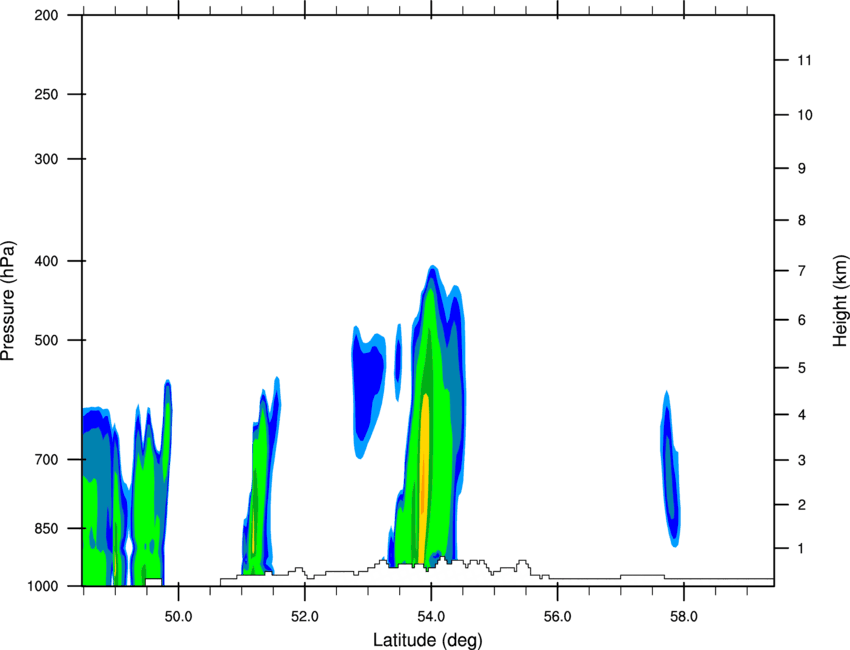Pick the 3 km height label
The image size is (850, 650).
(x=802, y=460)
